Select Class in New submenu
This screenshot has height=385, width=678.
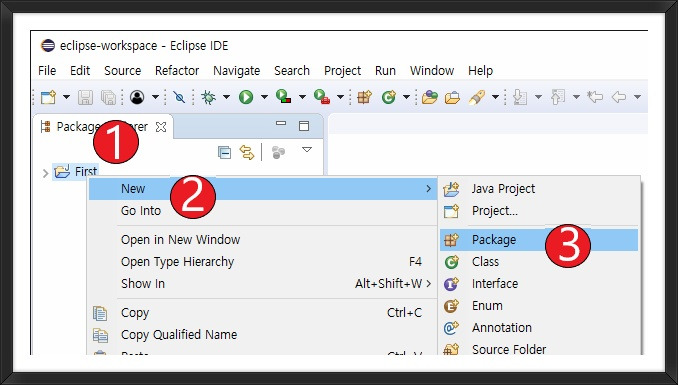tap(539, 262)
